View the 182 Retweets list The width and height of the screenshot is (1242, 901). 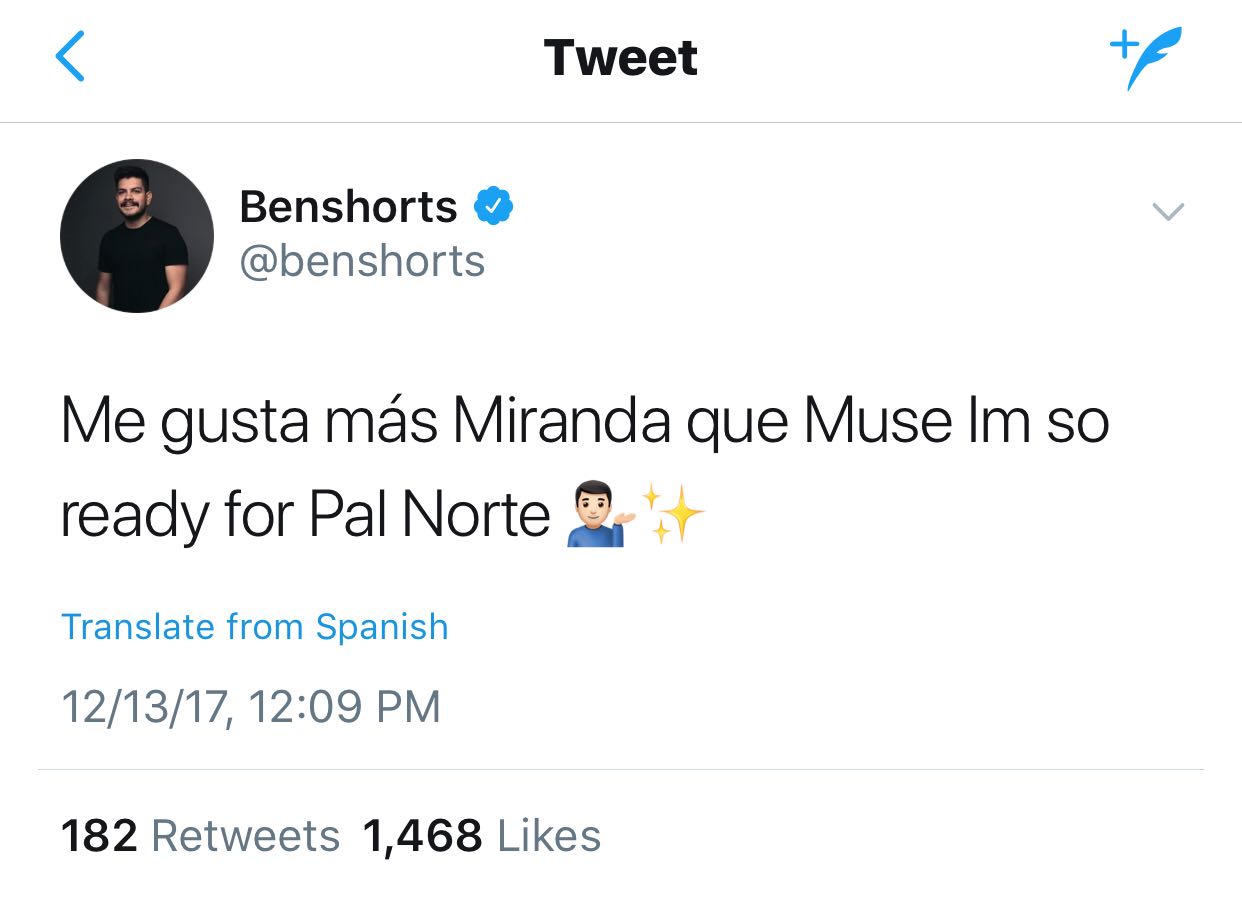(x=201, y=836)
